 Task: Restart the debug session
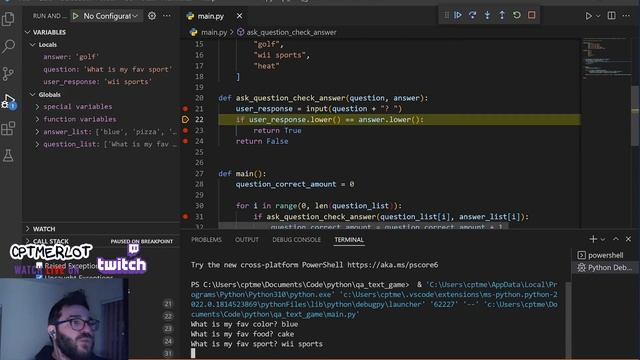tap(517, 15)
